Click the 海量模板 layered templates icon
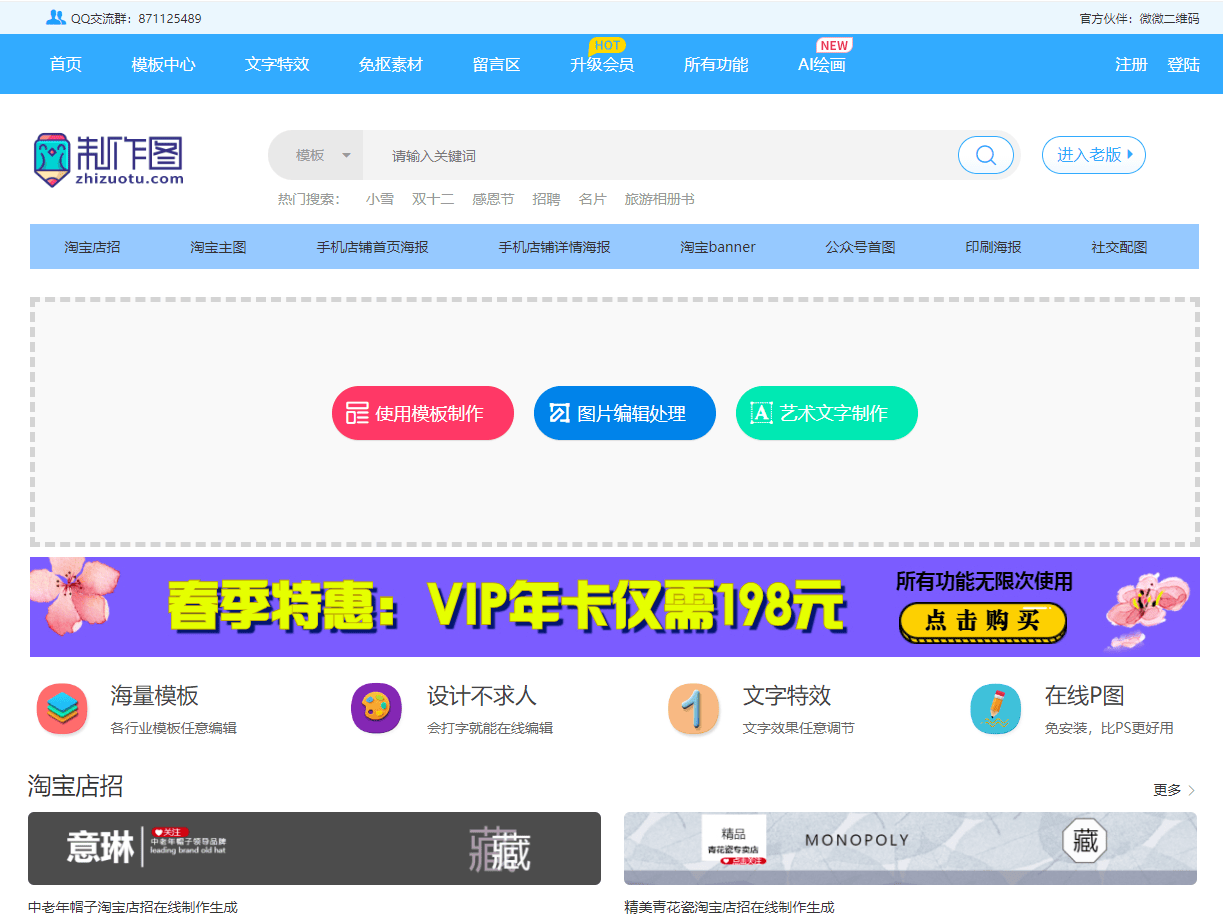The height and width of the screenshot is (919, 1223). tap(62, 709)
